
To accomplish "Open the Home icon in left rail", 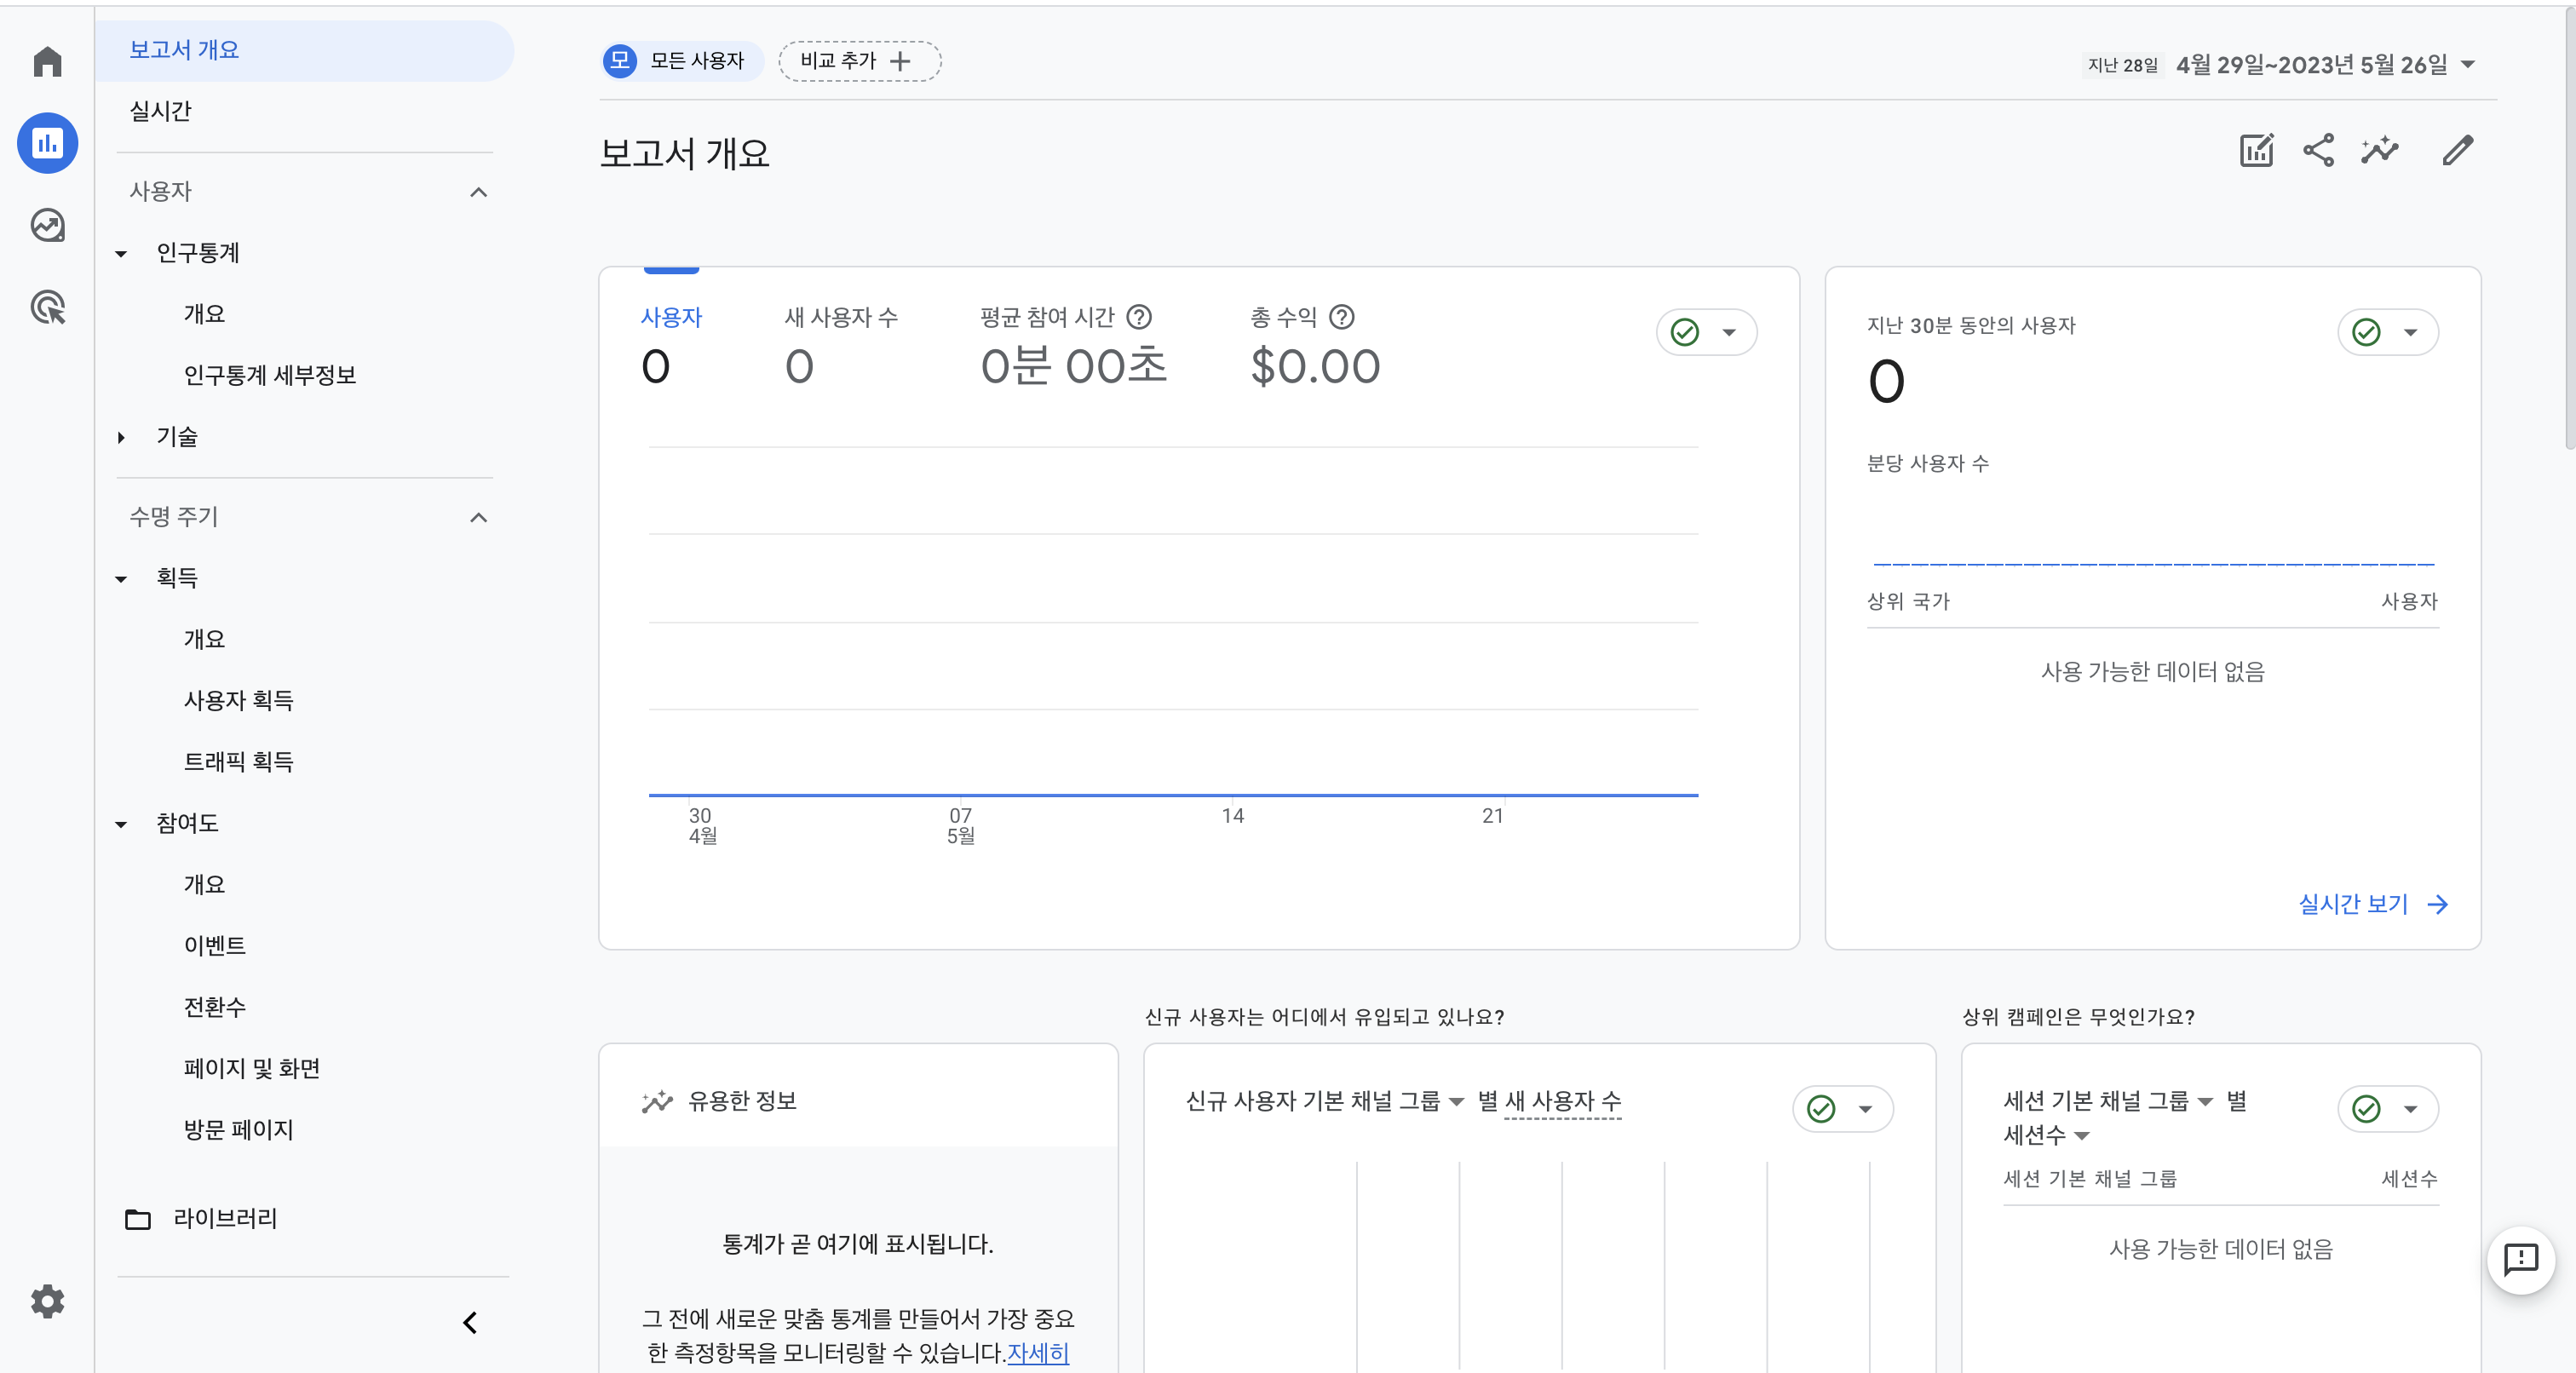I will point(47,61).
